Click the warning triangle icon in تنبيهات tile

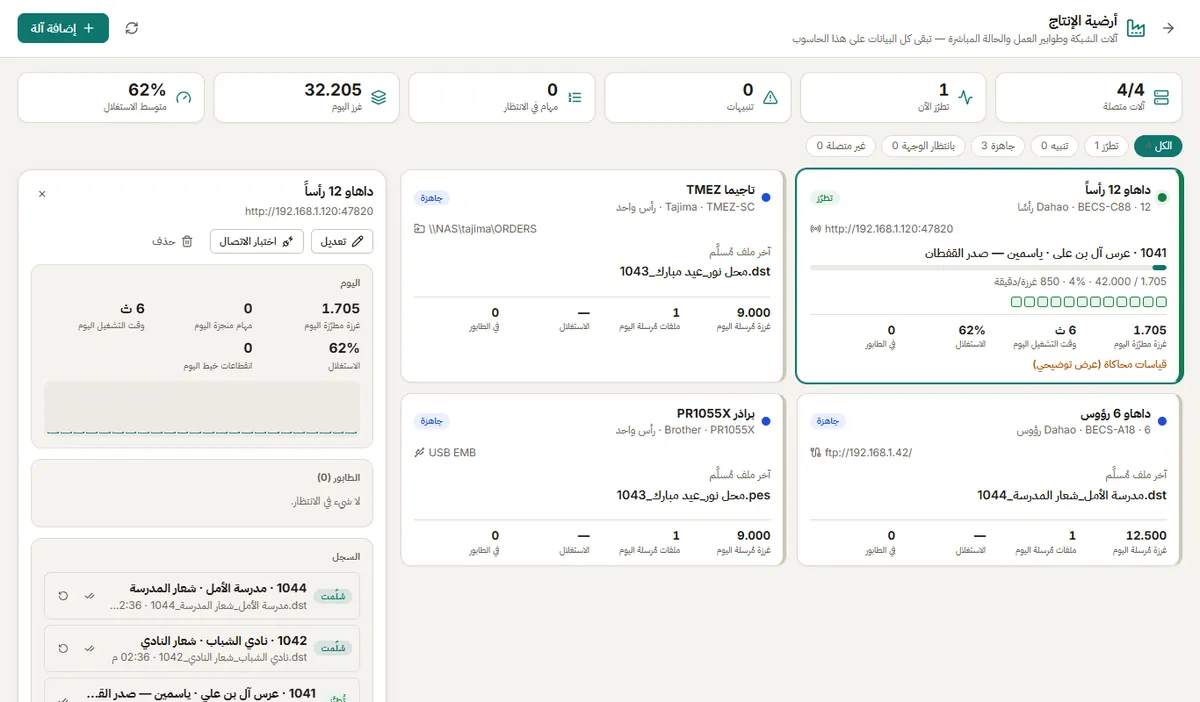(x=770, y=97)
